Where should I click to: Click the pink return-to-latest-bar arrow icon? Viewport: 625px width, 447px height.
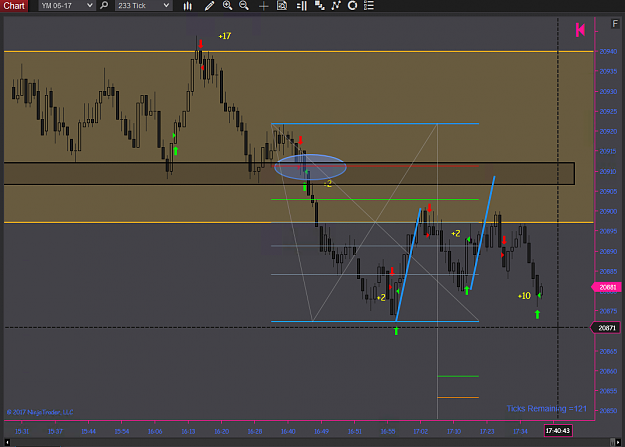point(580,30)
